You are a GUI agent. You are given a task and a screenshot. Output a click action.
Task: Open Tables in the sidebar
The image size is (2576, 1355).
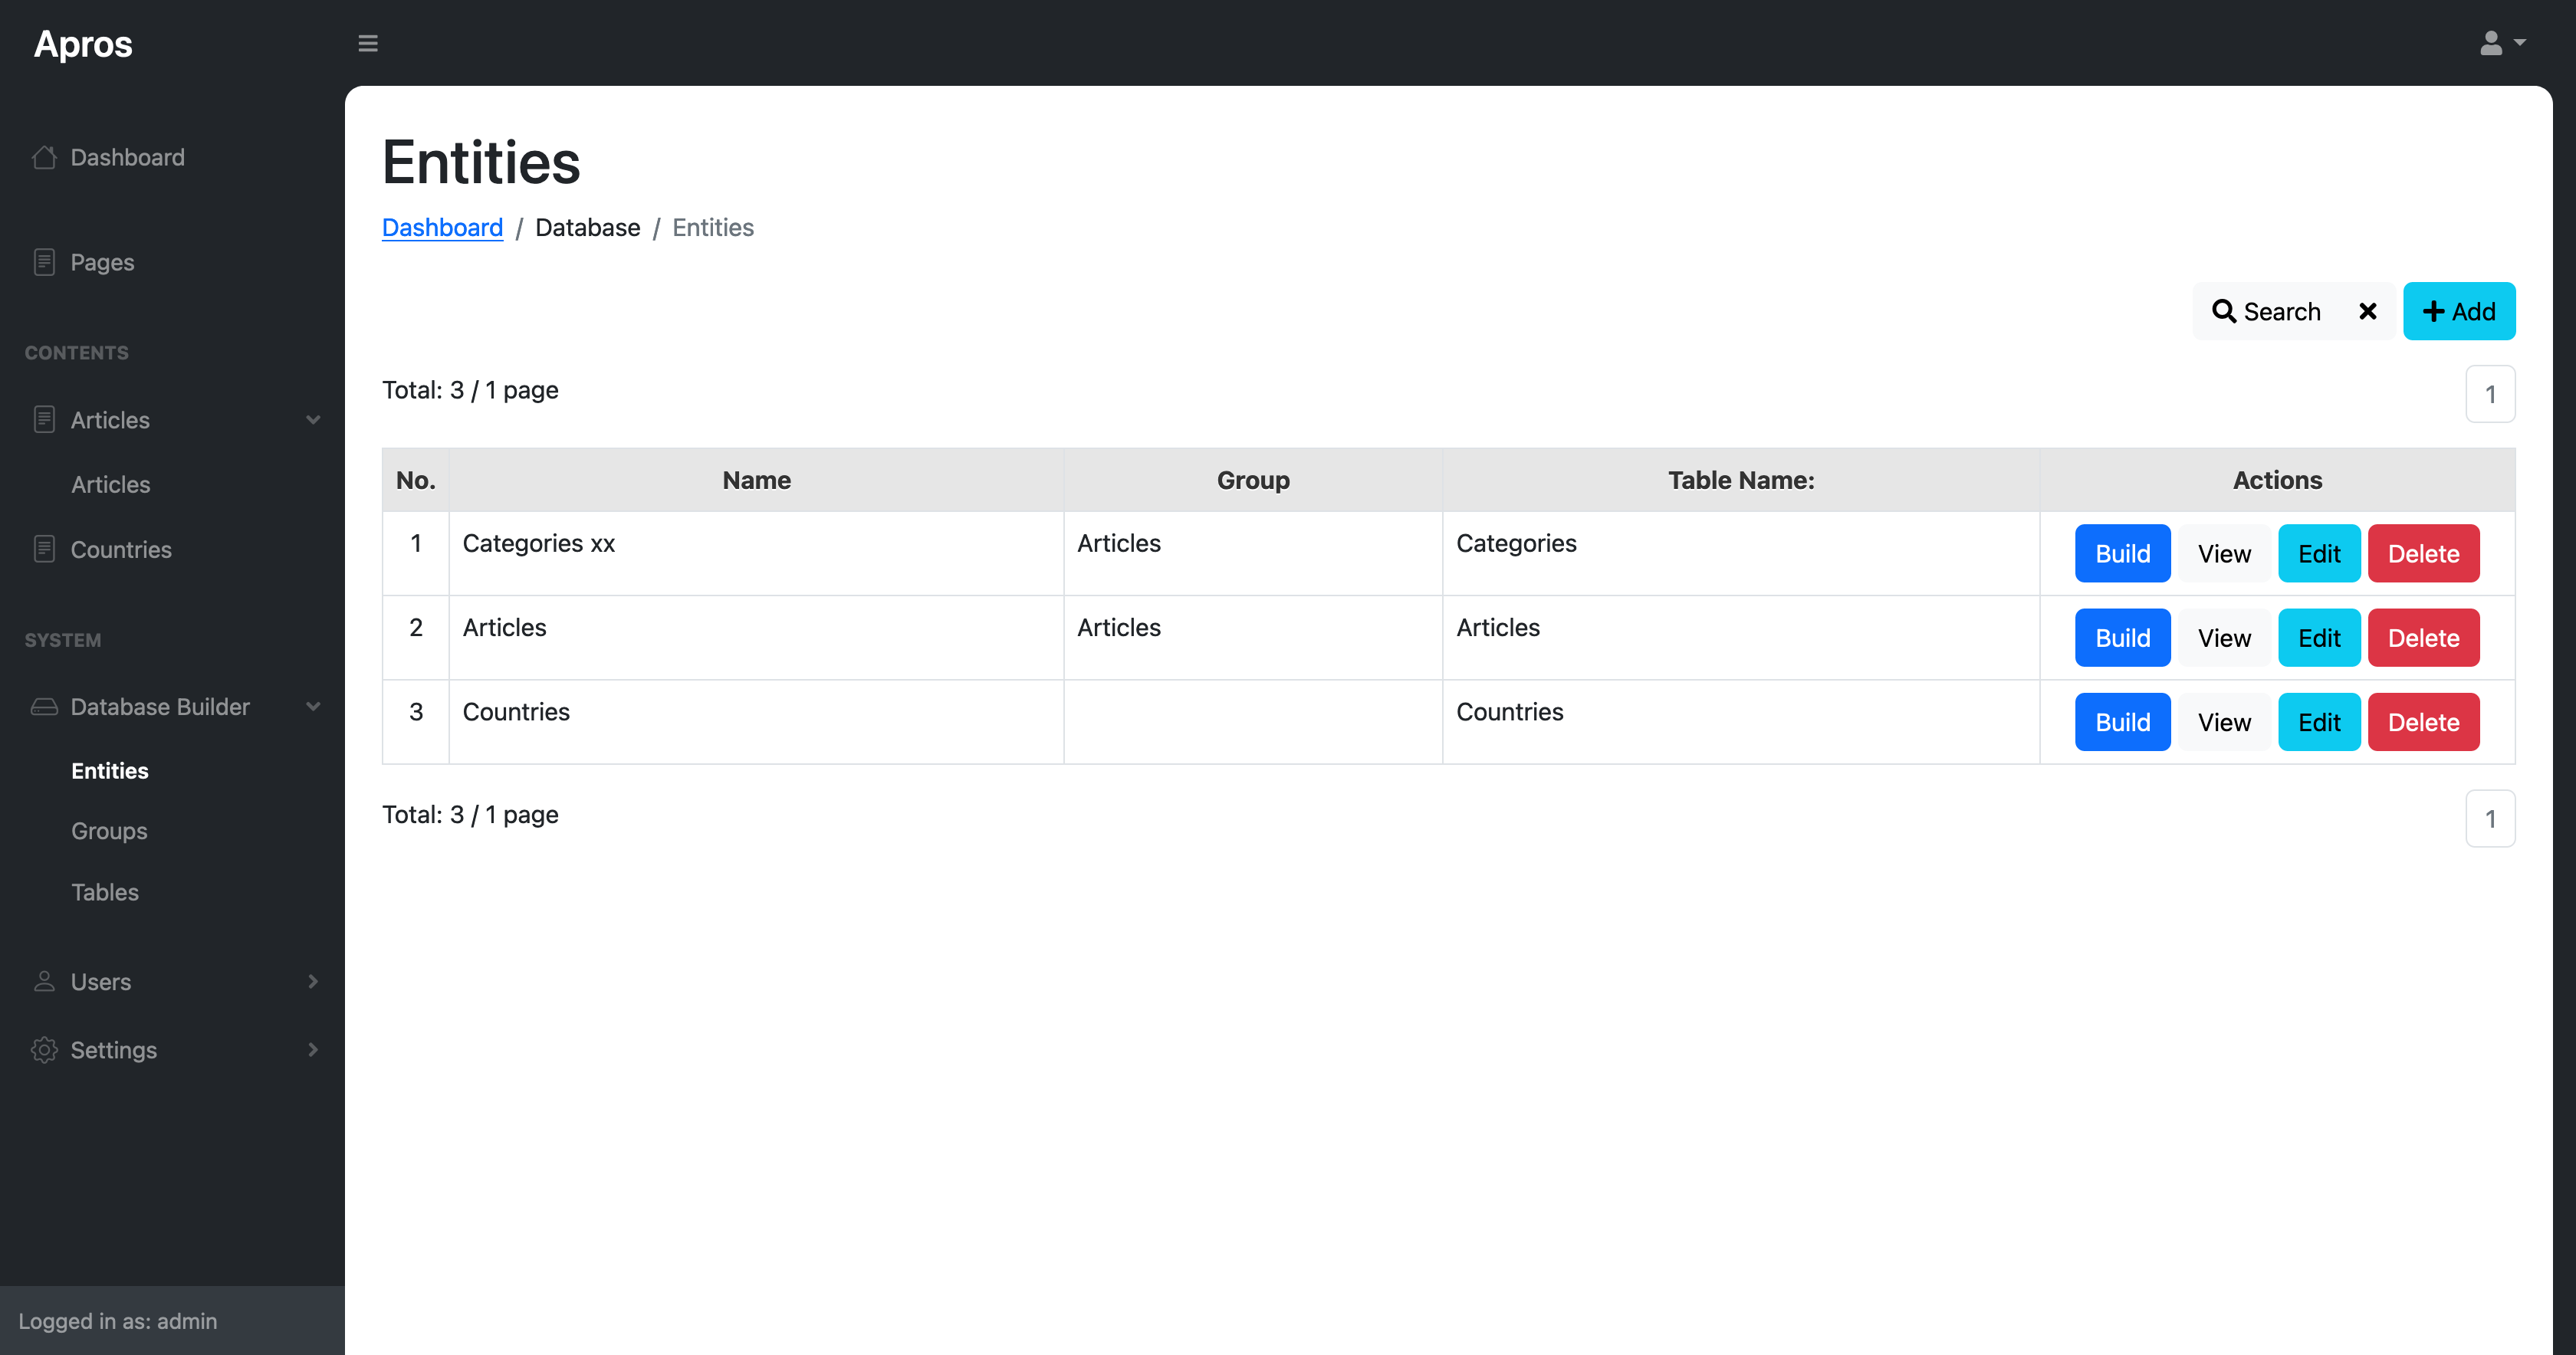pyautogui.click(x=105, y=892)
